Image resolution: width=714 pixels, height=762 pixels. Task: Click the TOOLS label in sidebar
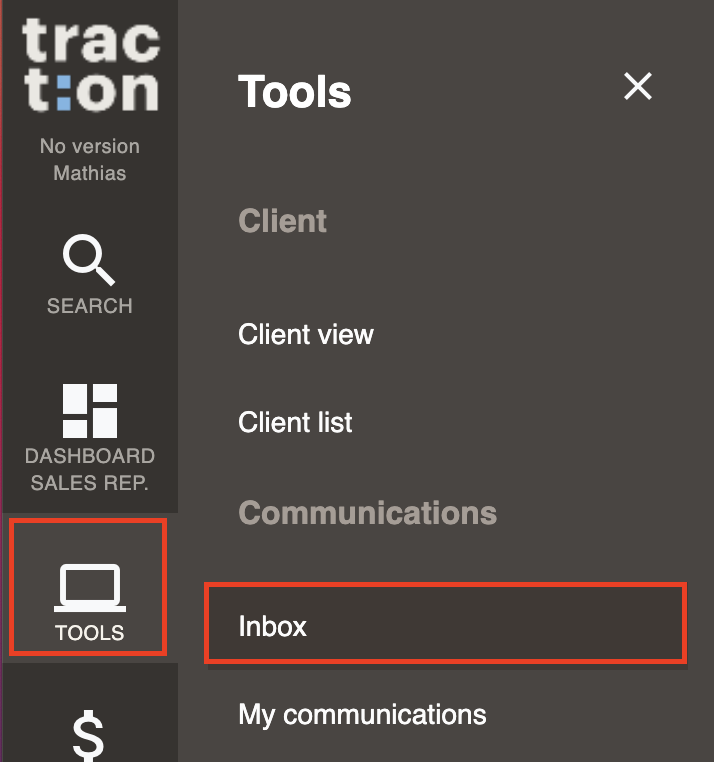point(89,633)
